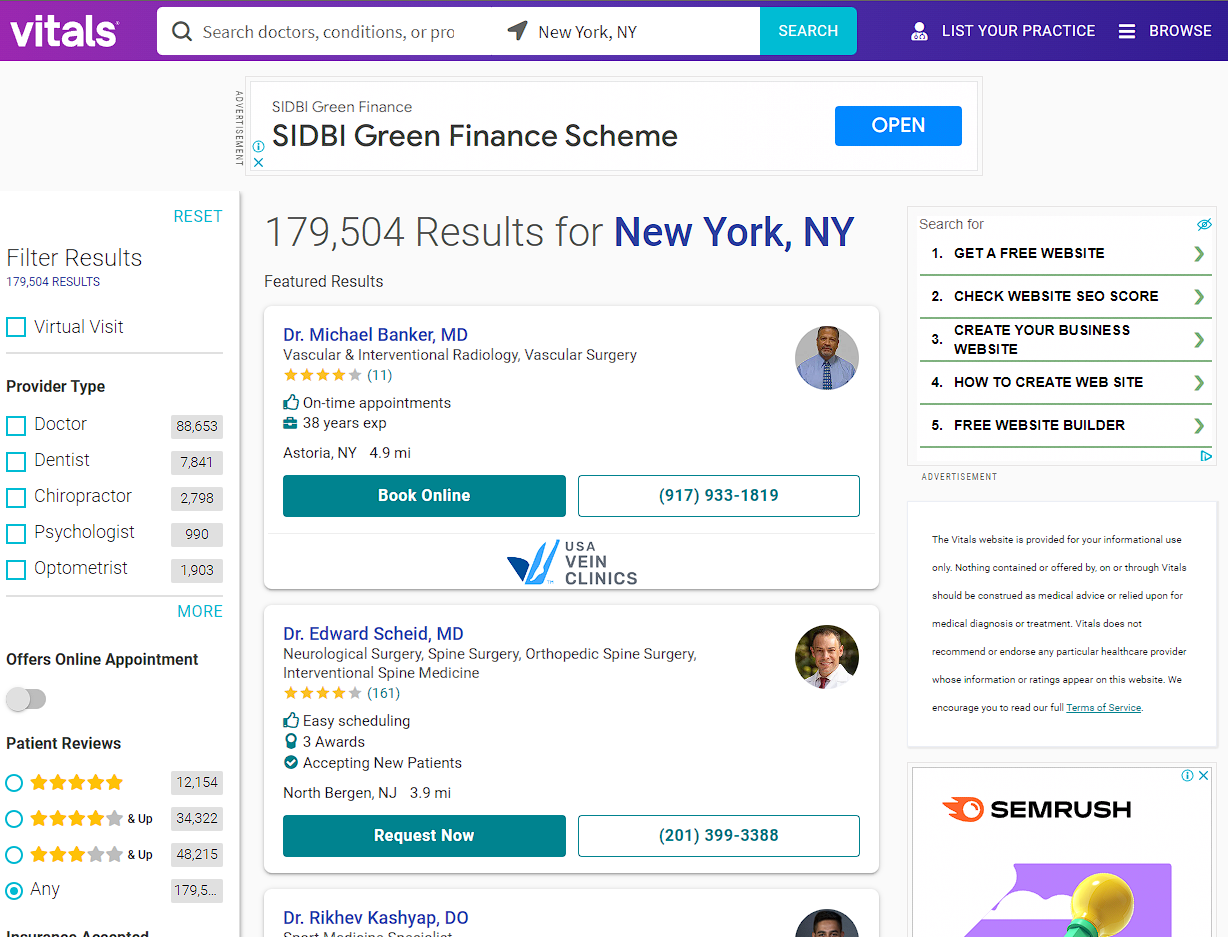Click Dr. Edward Scheid's star rating
1228x937 pixels.
[322, 693]
